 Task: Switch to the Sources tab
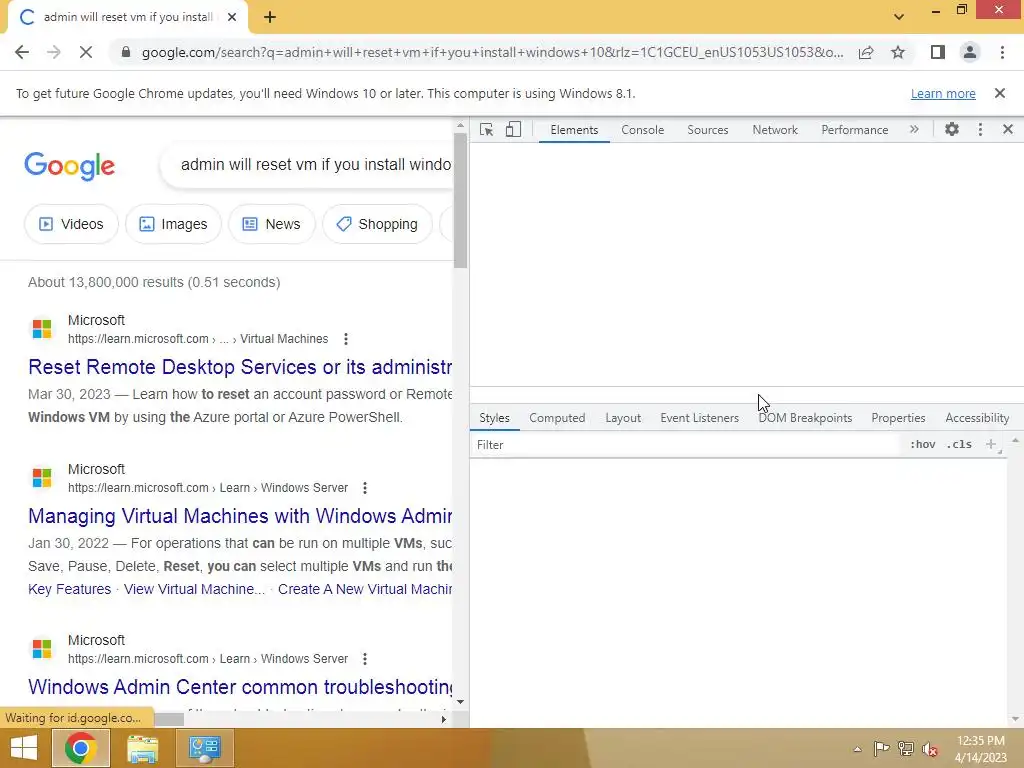(707, 129)
